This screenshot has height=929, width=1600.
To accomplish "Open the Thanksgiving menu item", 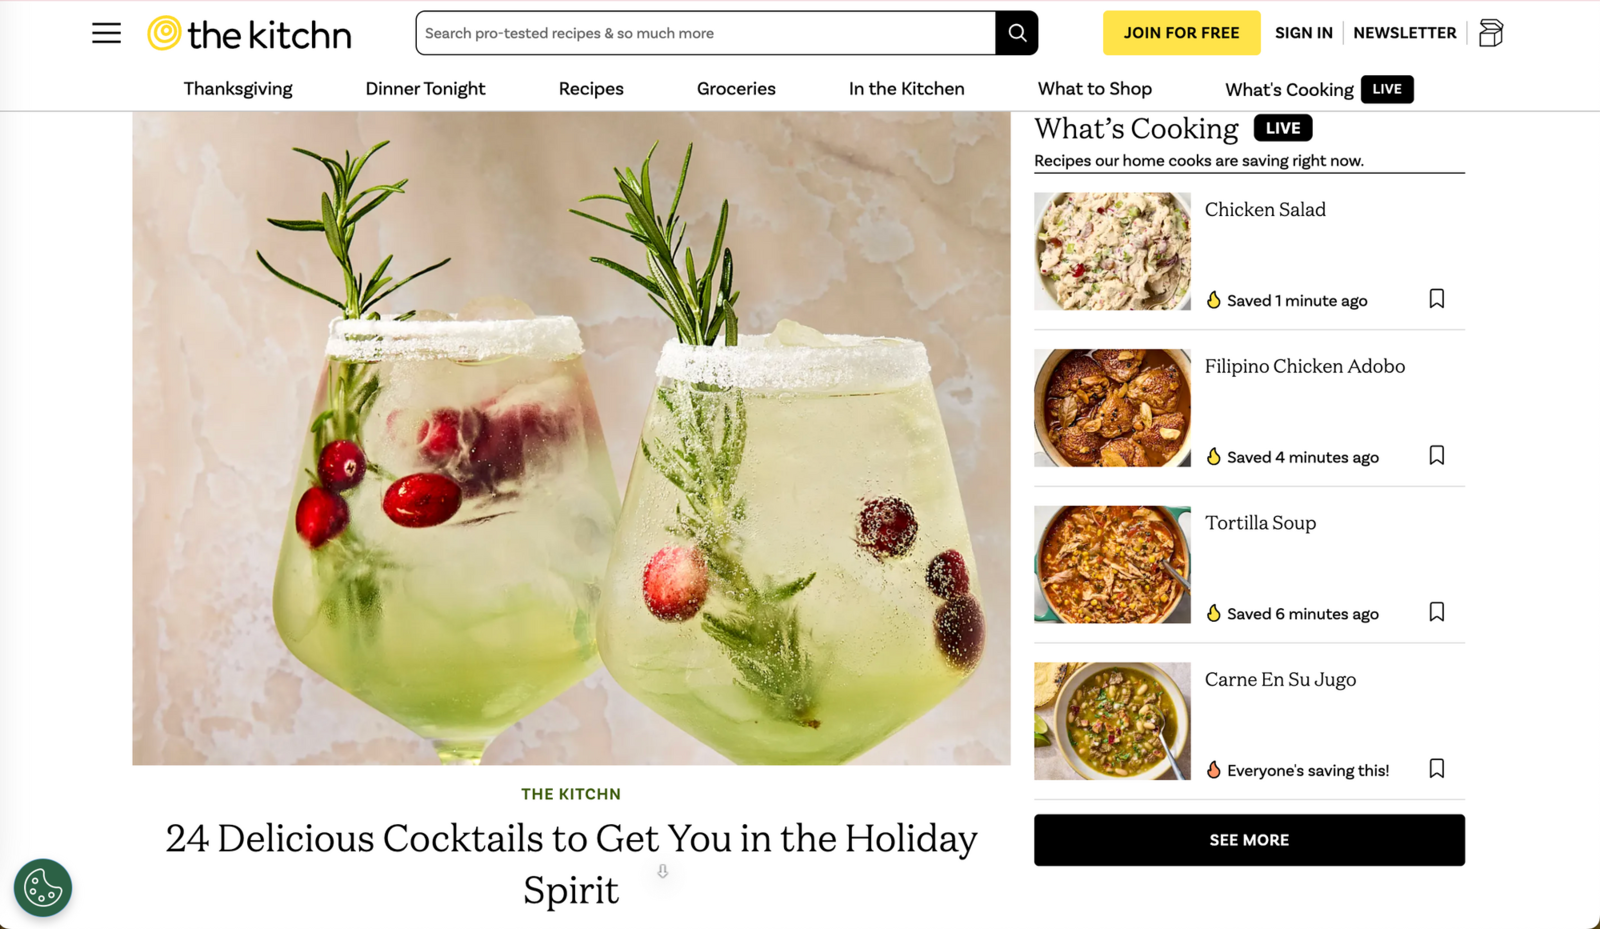I will (238, 89).
